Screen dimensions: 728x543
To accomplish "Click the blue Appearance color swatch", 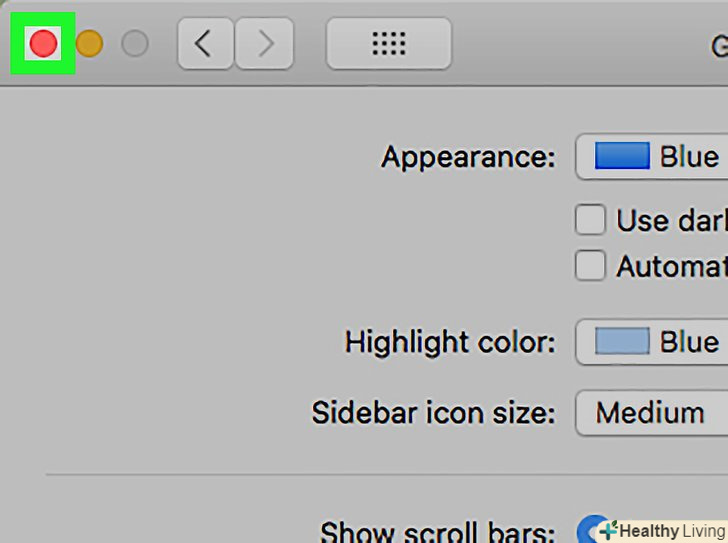I will pos(621,157).
